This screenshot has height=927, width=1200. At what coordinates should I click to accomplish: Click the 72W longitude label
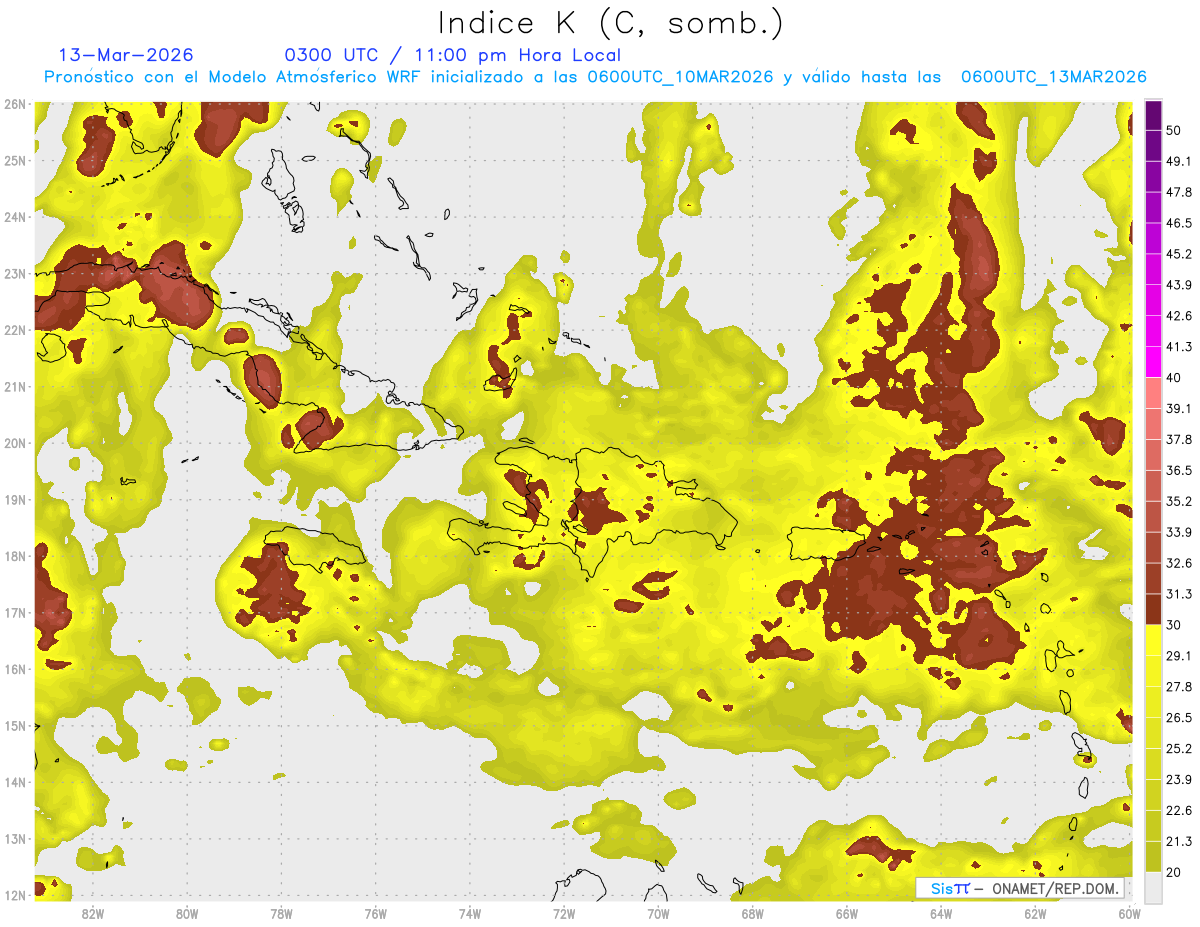(x=564, y=913)
